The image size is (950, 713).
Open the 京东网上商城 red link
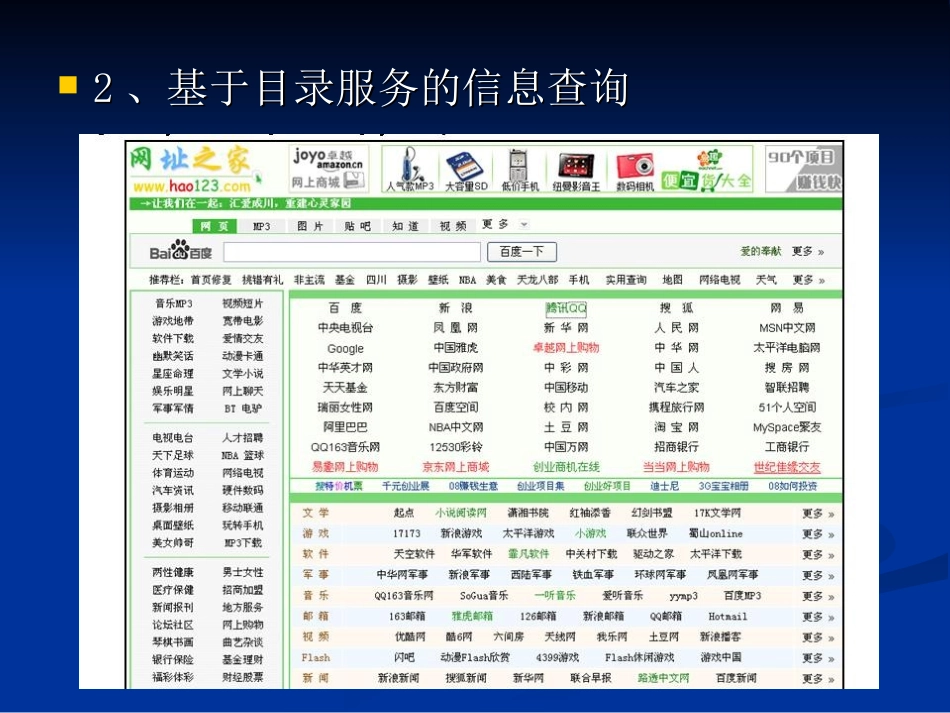tap(456, 467)
